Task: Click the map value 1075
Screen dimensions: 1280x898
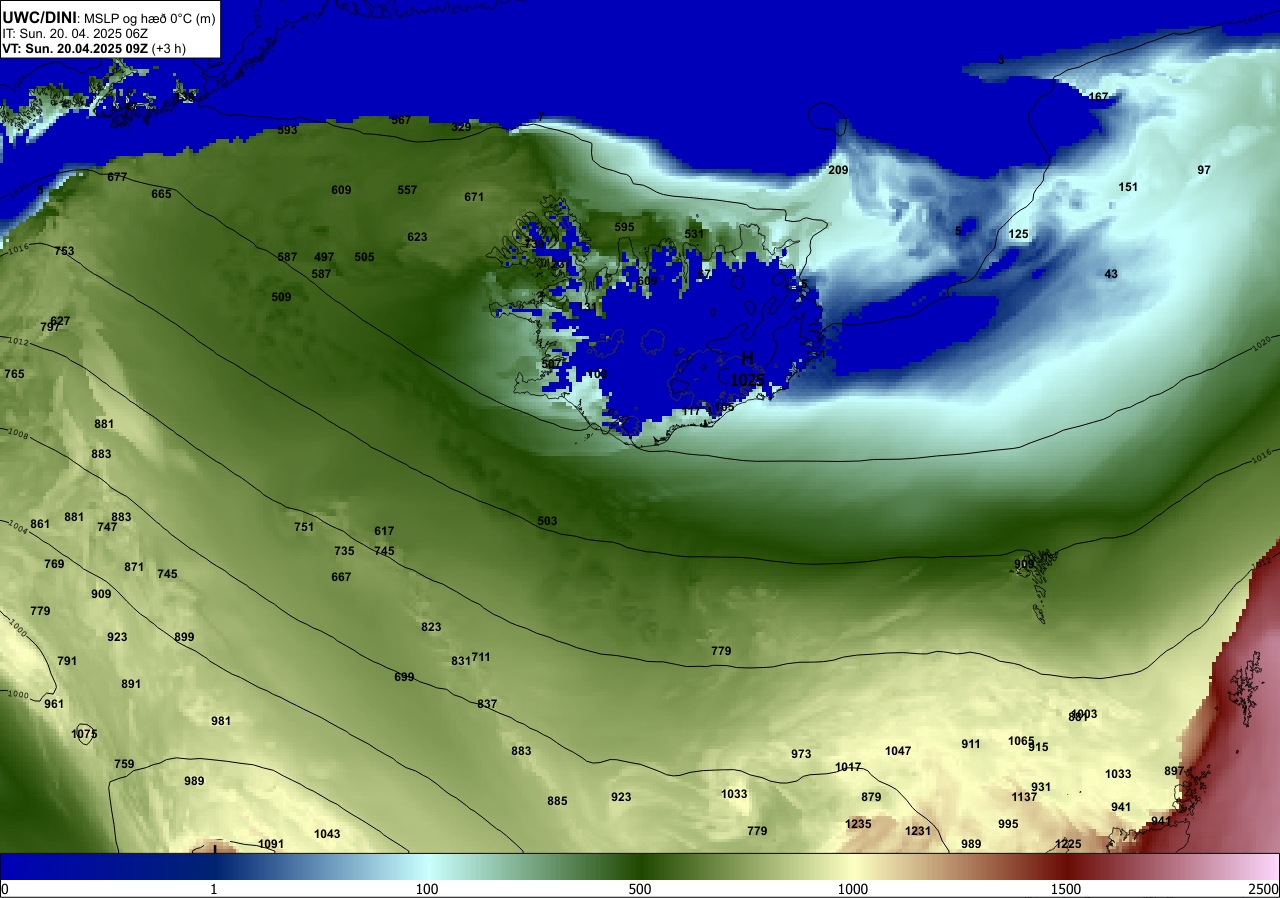Action: 85,734
